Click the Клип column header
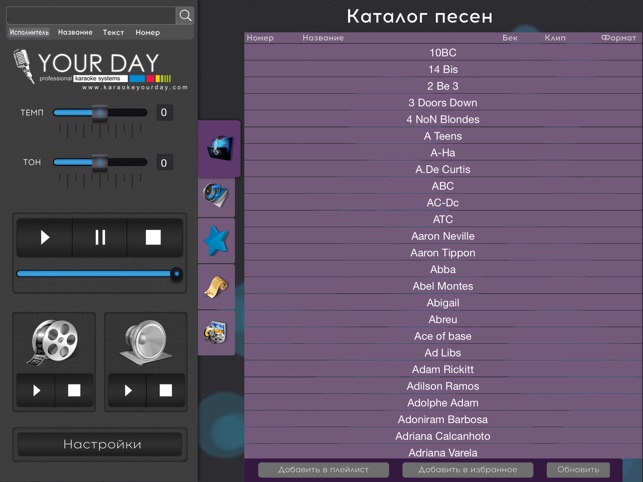This screenshot has height=482, width=643. [555, 38]
